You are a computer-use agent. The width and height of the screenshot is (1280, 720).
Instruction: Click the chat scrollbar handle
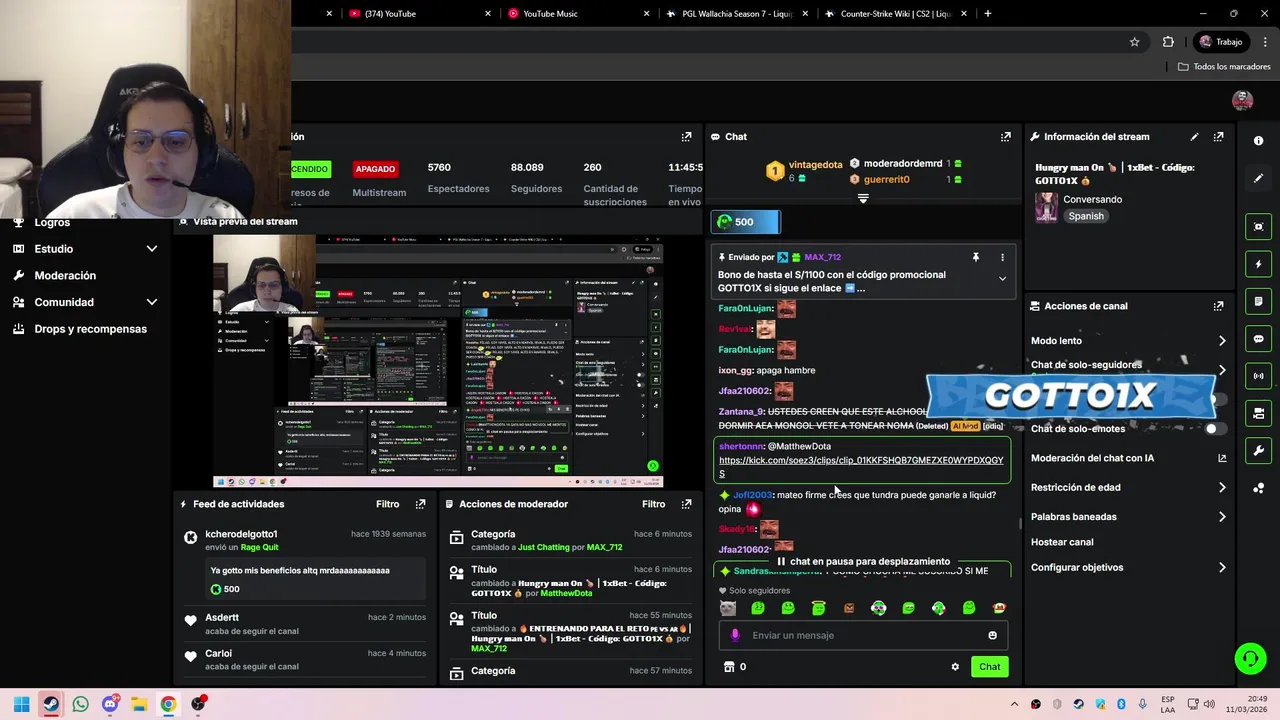coord(1020,523)
